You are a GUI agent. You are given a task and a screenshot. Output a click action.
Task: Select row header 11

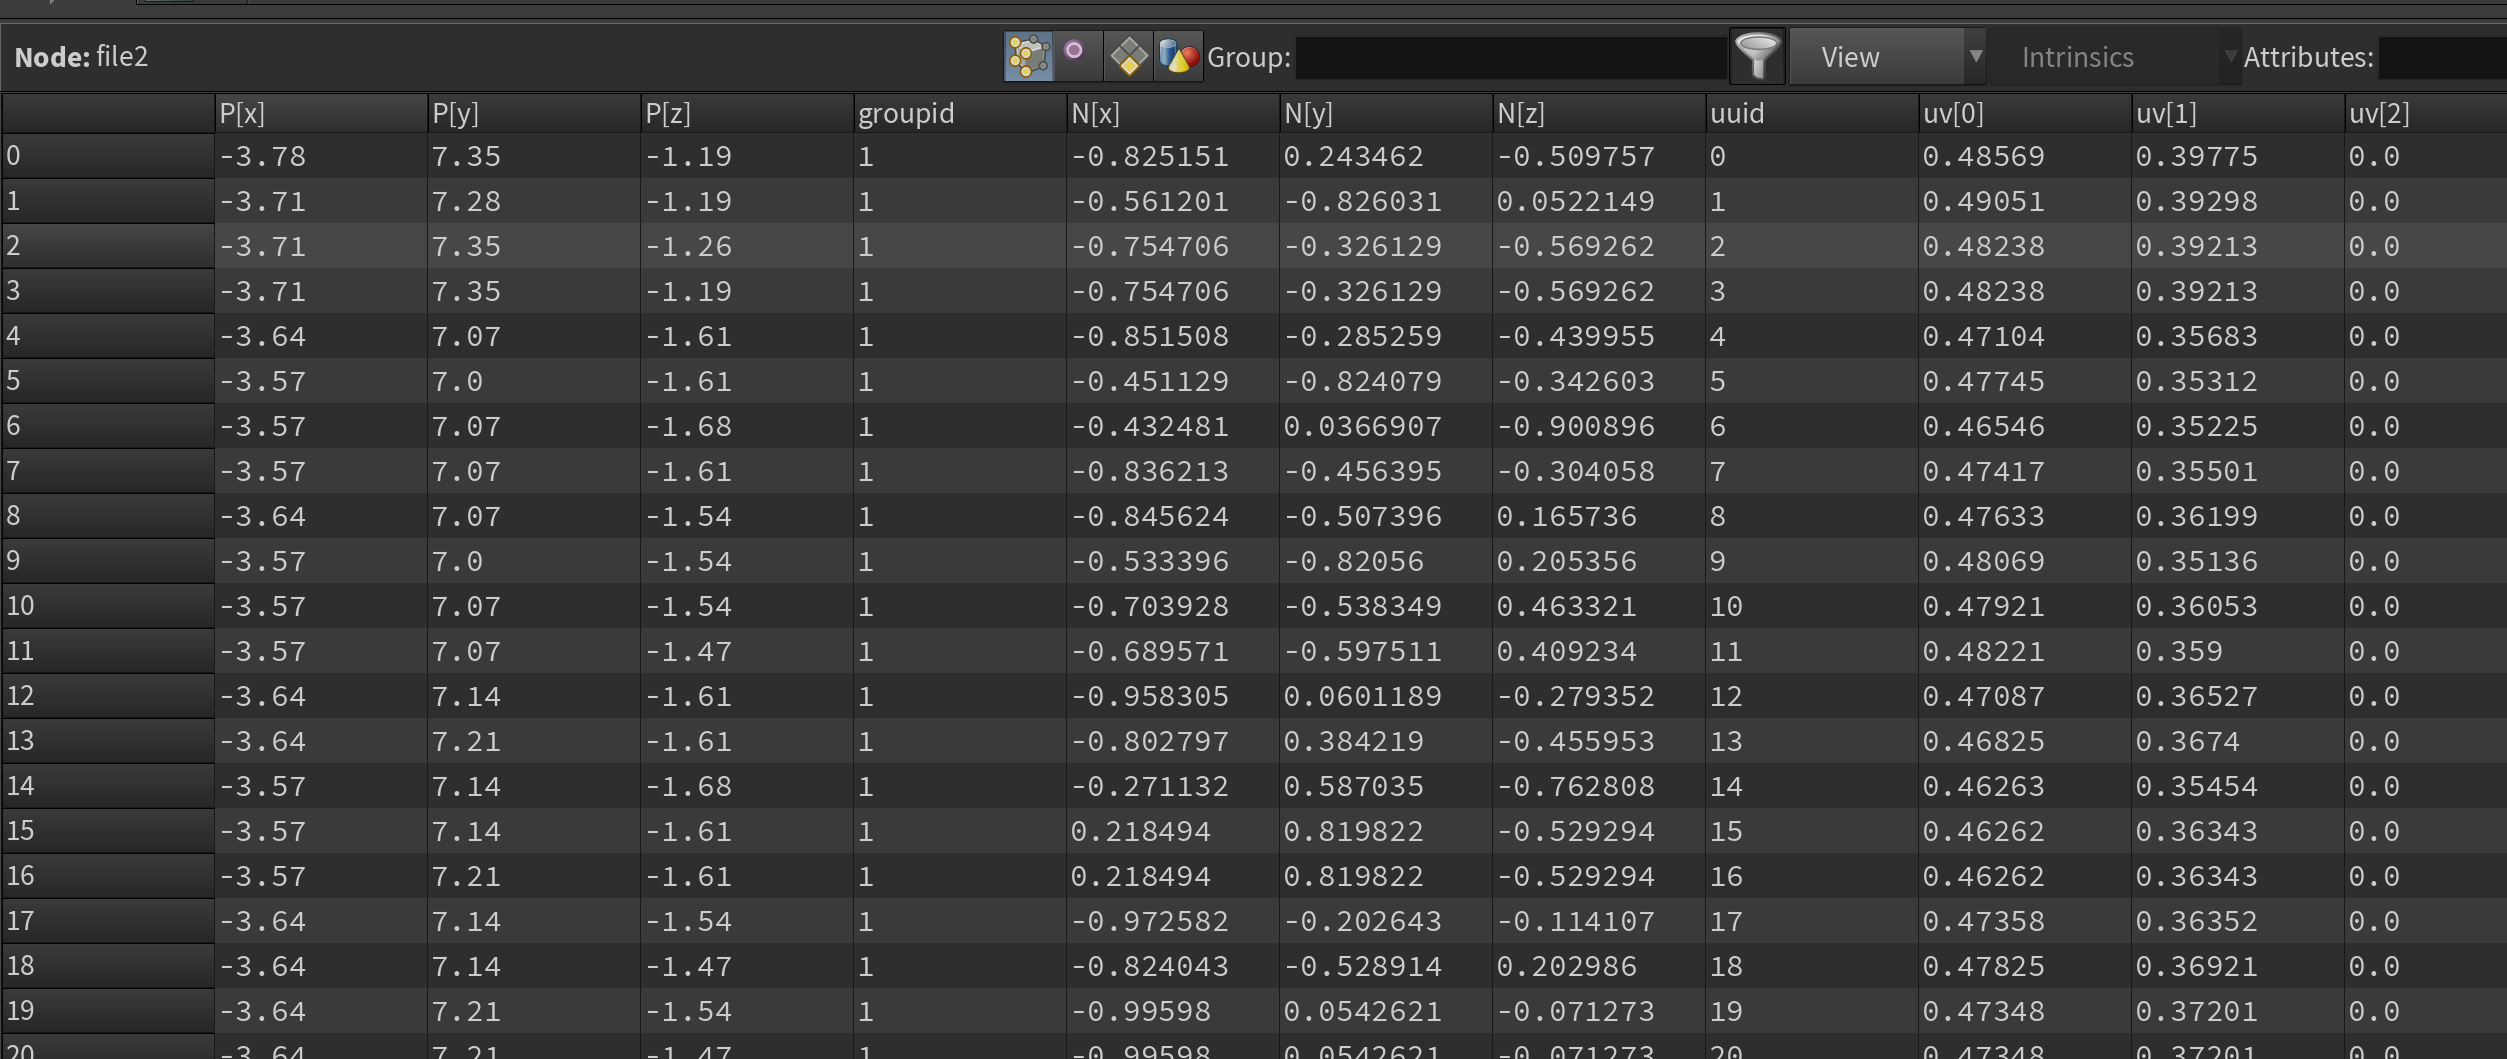click(108, 651)
